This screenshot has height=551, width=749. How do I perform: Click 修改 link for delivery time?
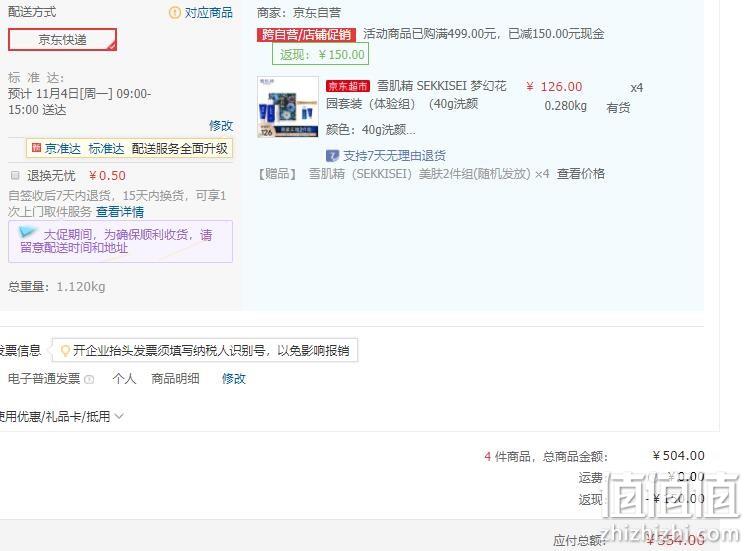click(x=221, y=126)
